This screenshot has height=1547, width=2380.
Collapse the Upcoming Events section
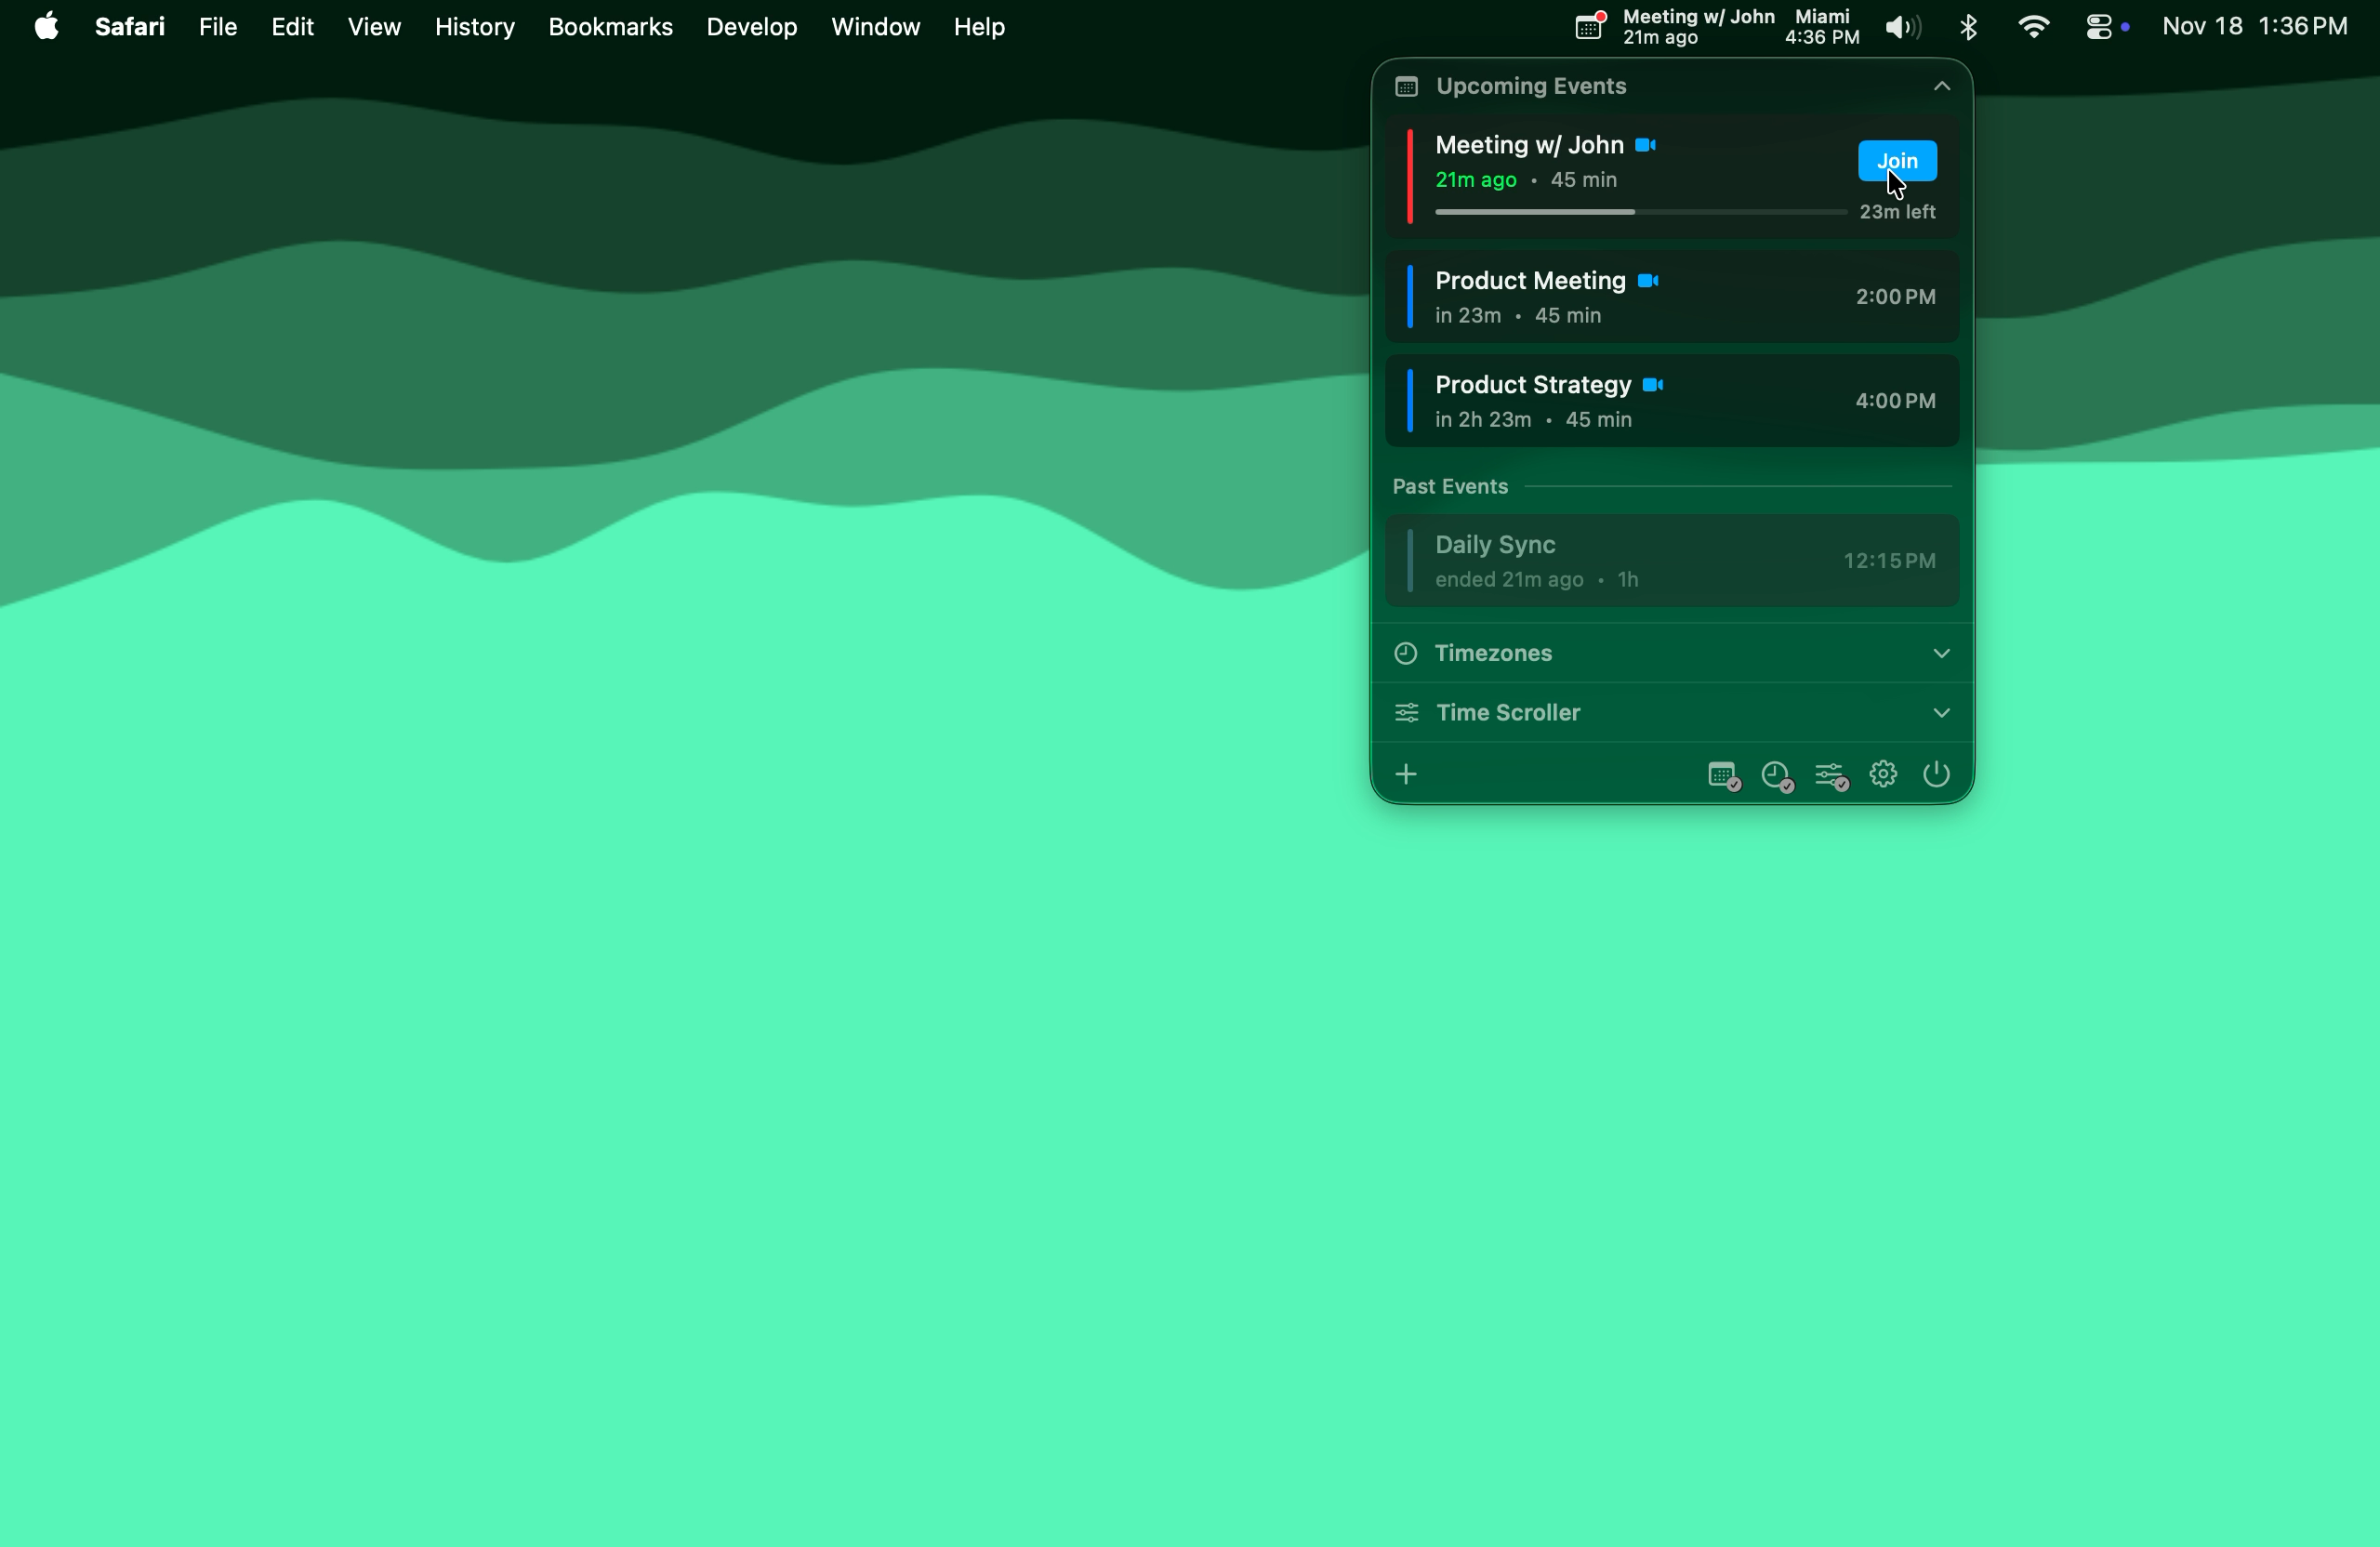tap(1941, 87)
